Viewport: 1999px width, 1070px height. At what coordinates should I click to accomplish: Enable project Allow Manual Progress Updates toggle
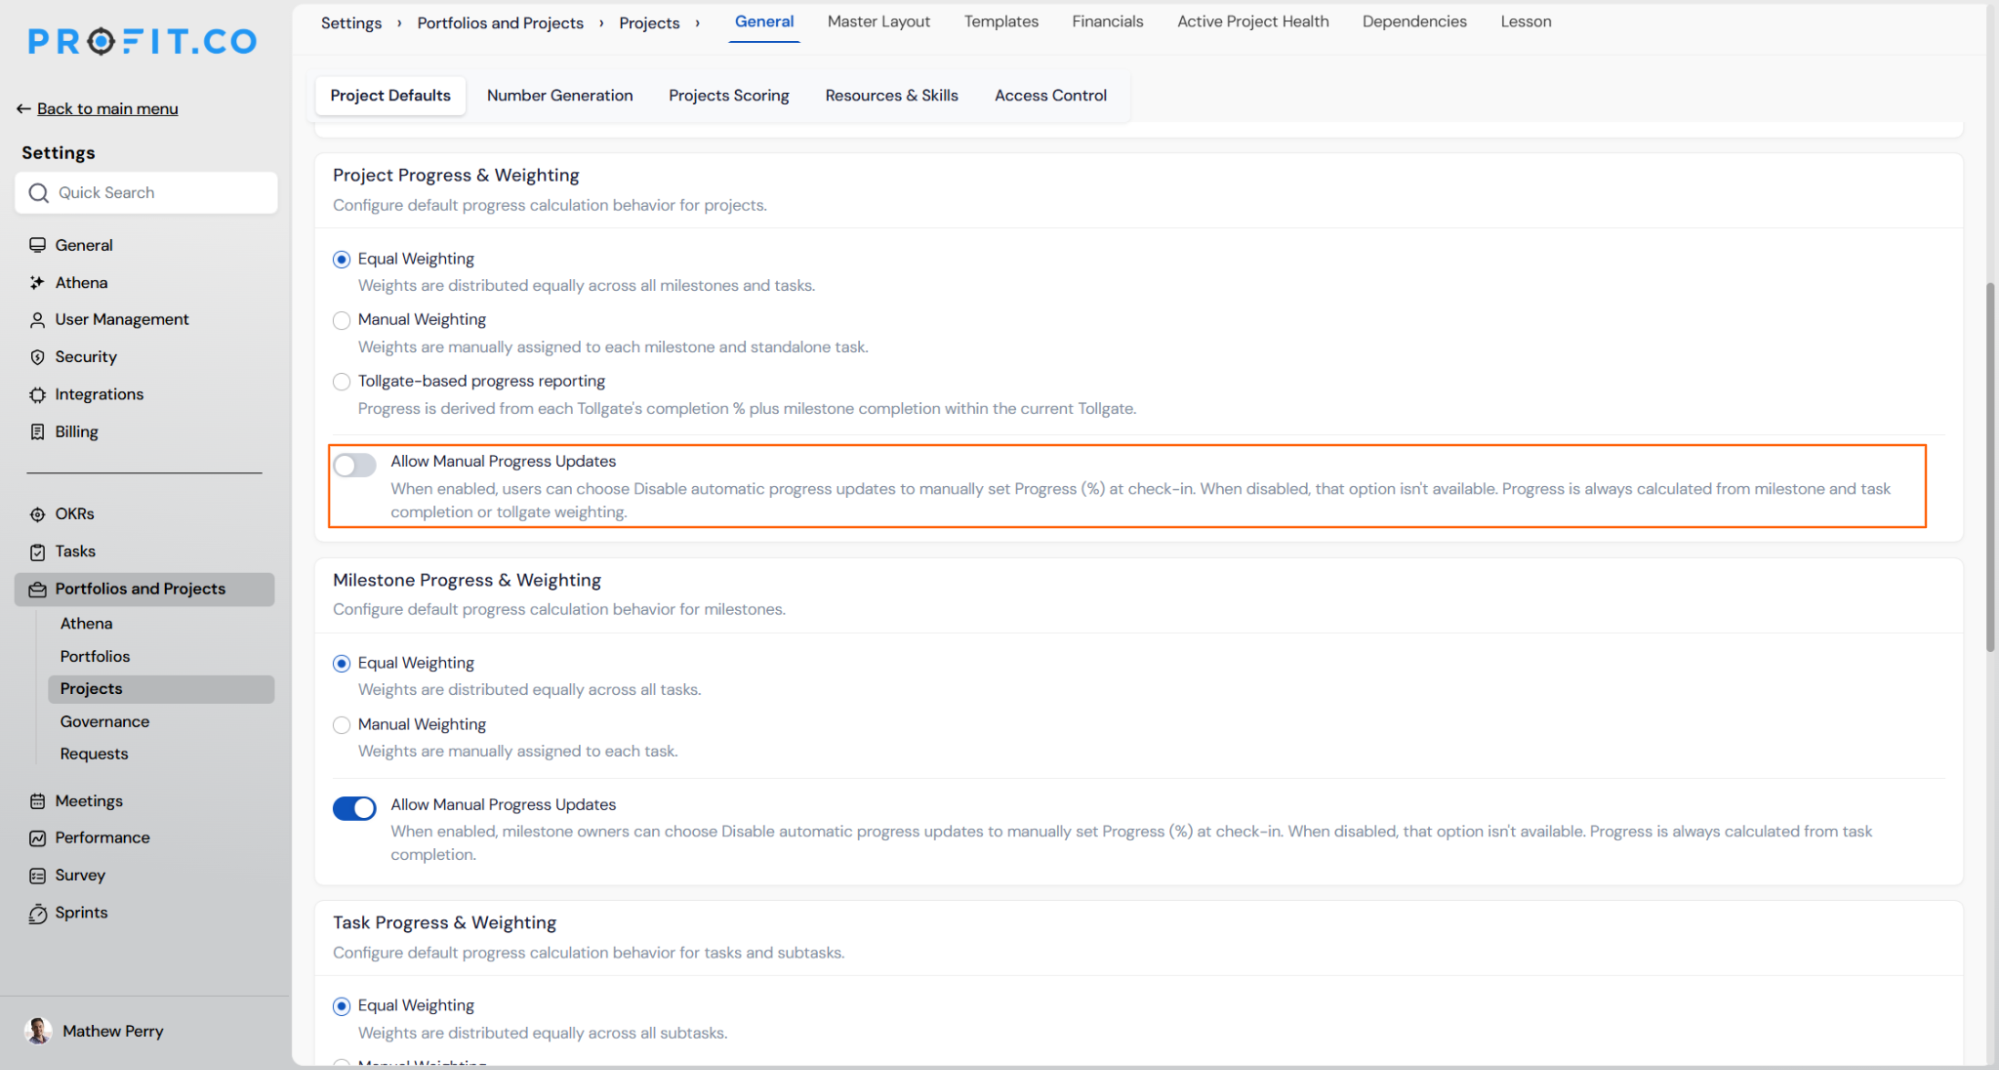[355, 465]
